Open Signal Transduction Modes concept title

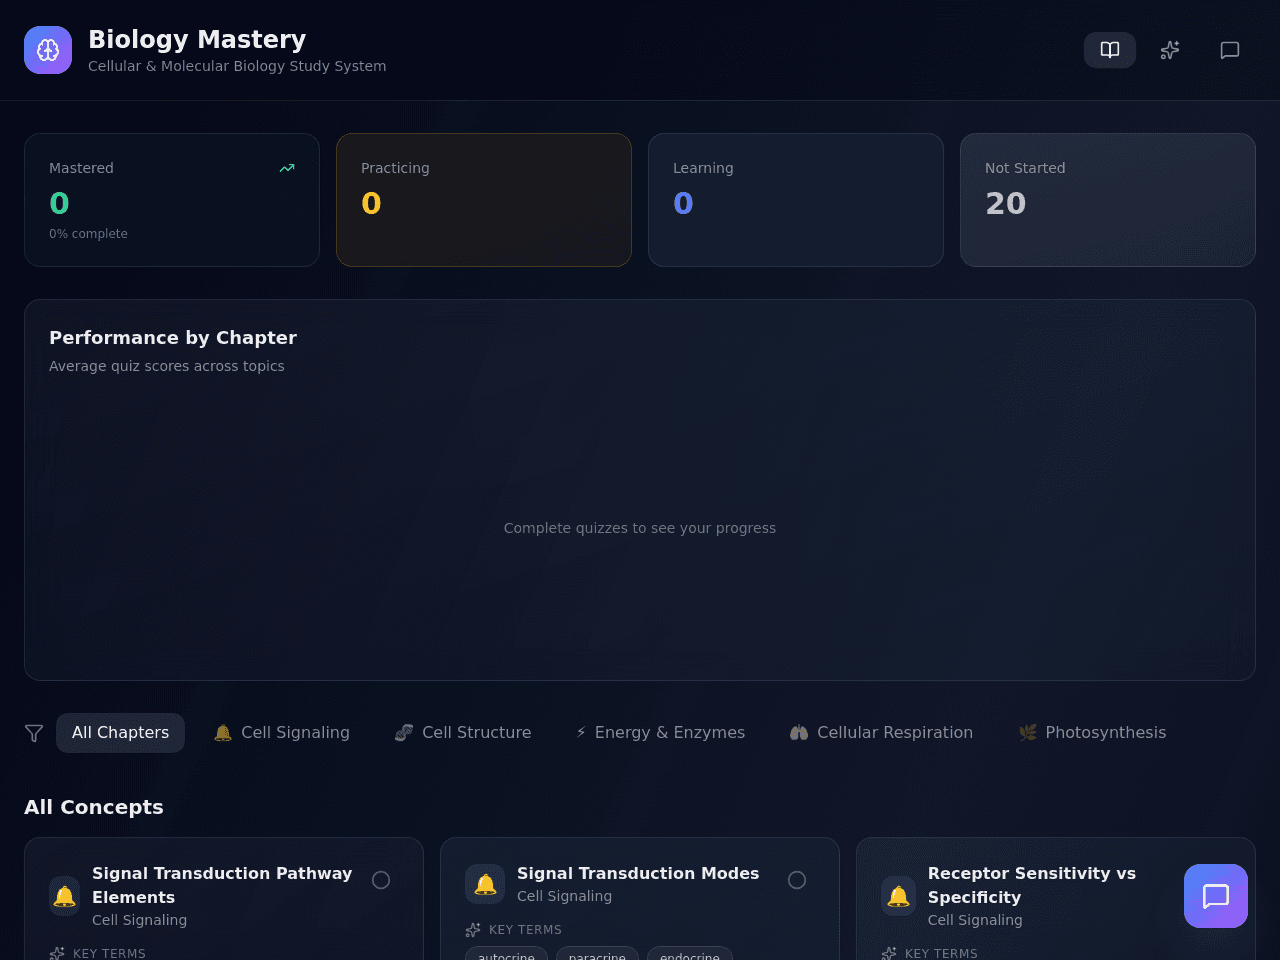coord(638,873)
